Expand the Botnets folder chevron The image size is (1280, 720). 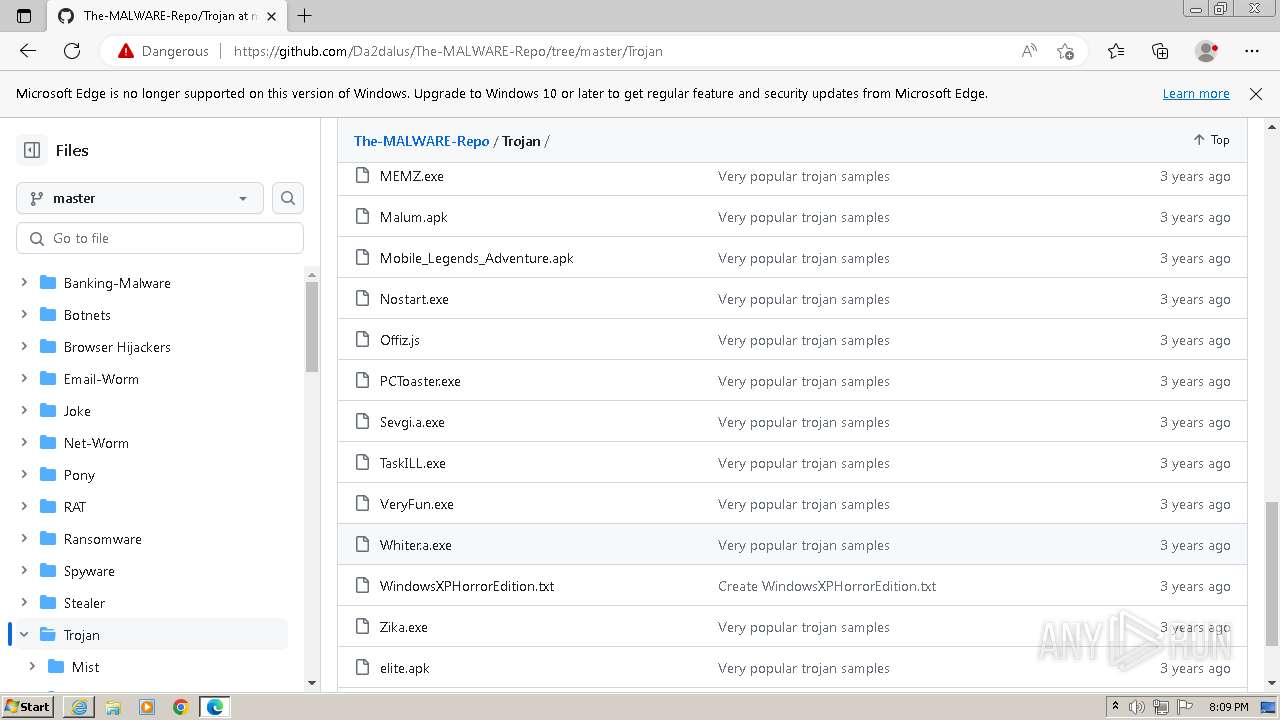[x=24, y=315]
